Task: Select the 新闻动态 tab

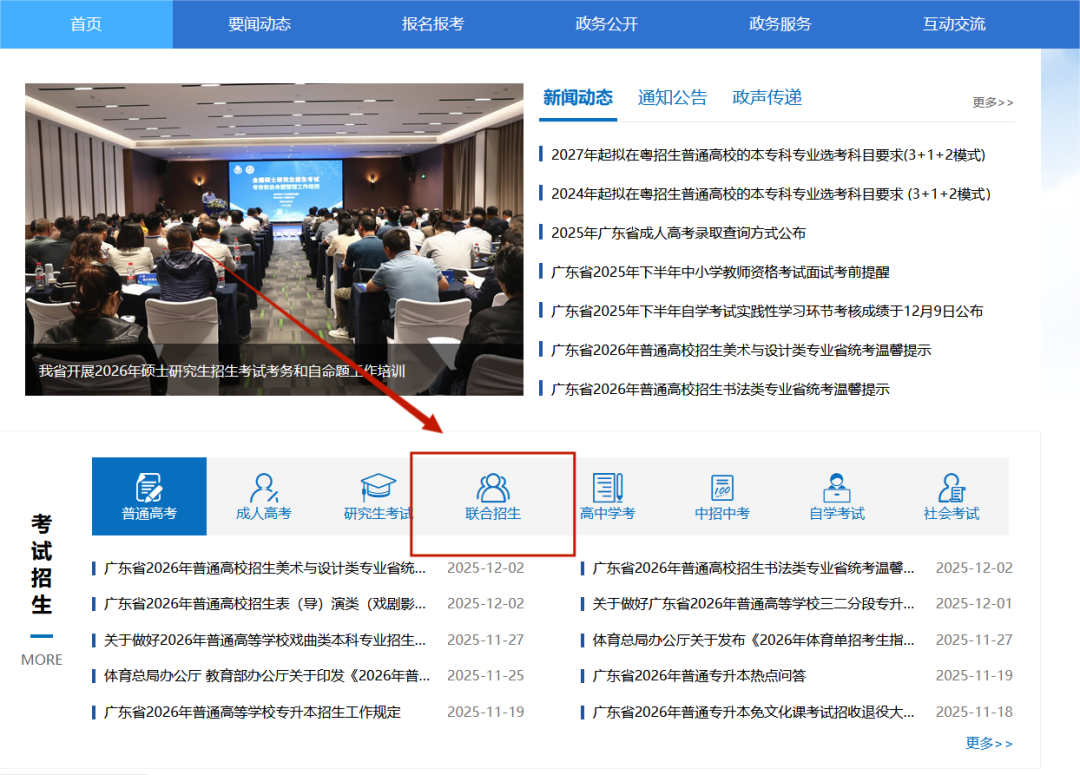Action: click(x=578, y=98)
